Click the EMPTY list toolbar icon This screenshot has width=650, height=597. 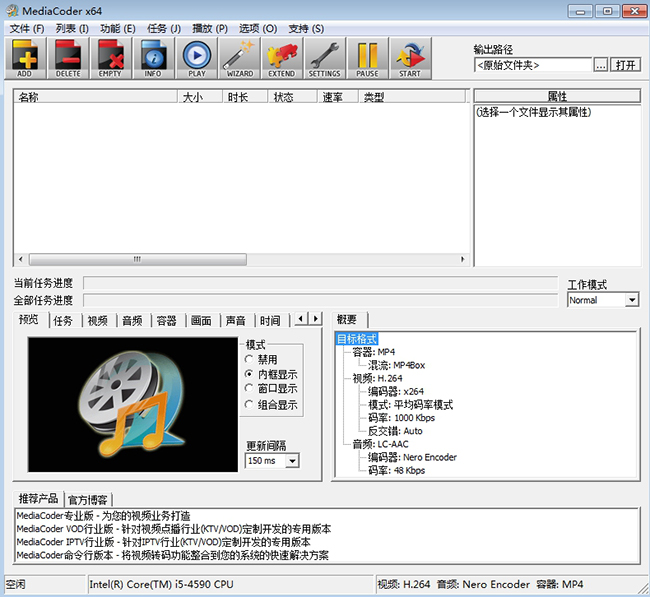point(111,58)
